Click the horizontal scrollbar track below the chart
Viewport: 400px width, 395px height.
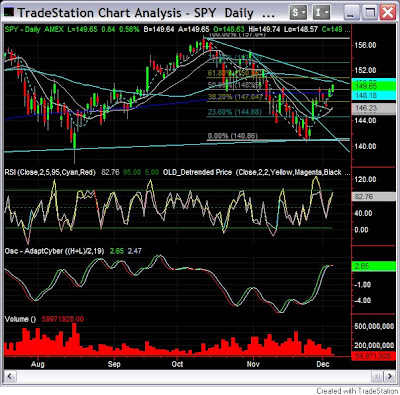pos(200,377)
